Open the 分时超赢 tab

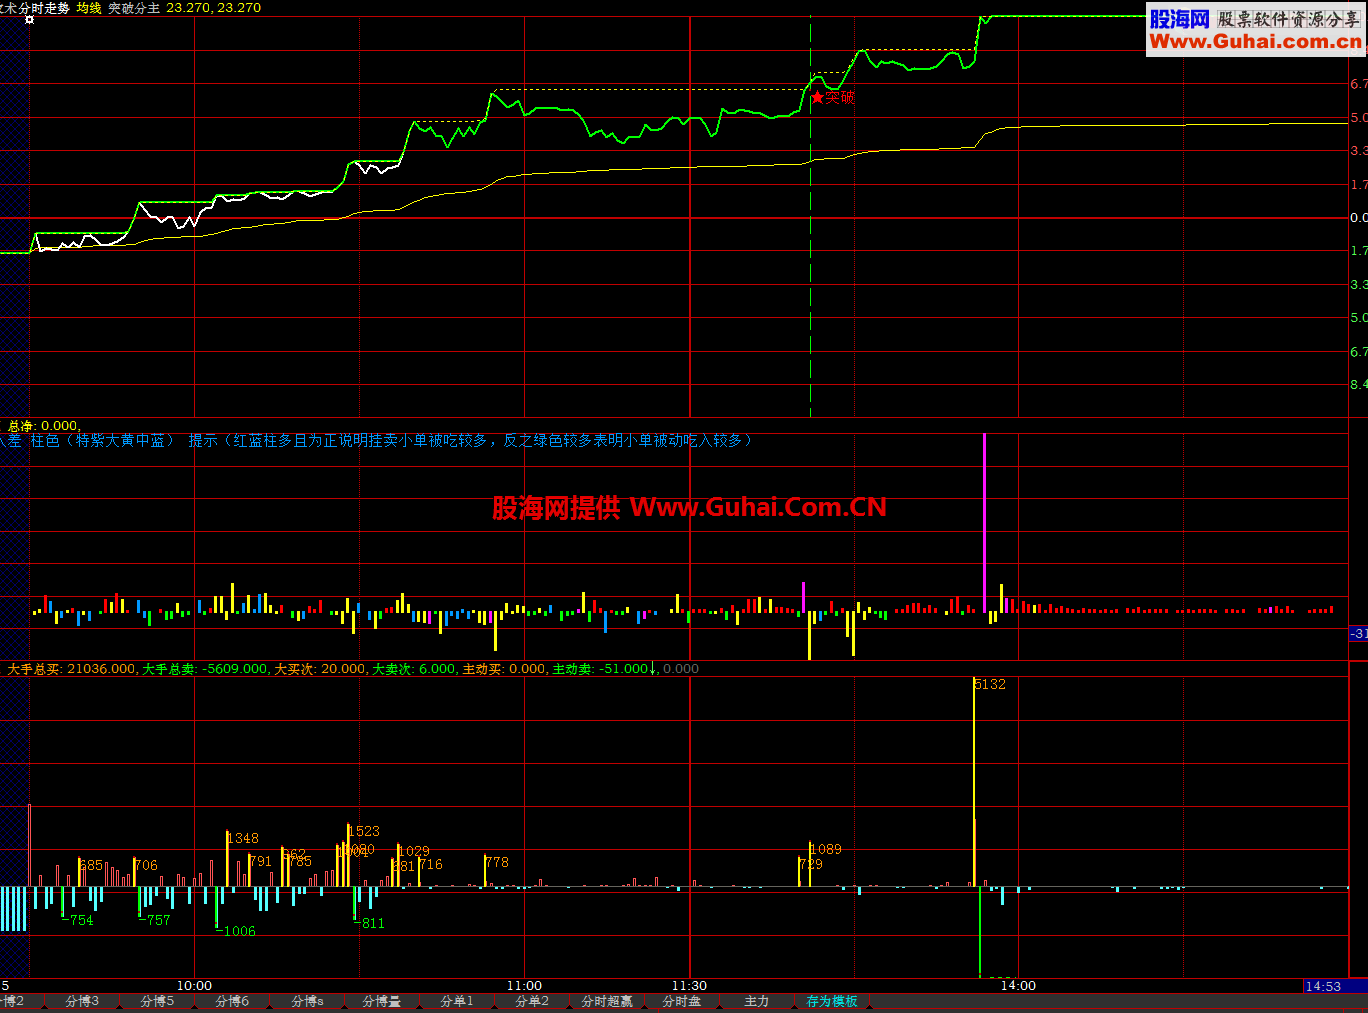607,1001
